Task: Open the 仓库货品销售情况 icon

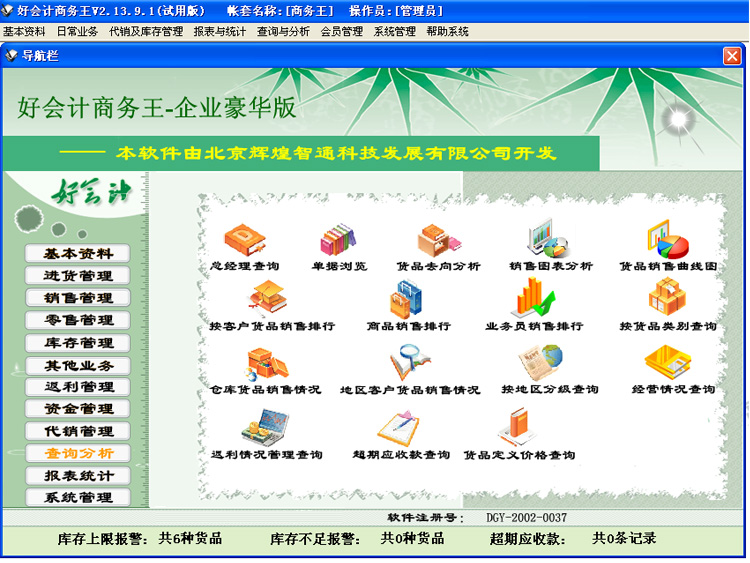Action: (x=267, y=365)
